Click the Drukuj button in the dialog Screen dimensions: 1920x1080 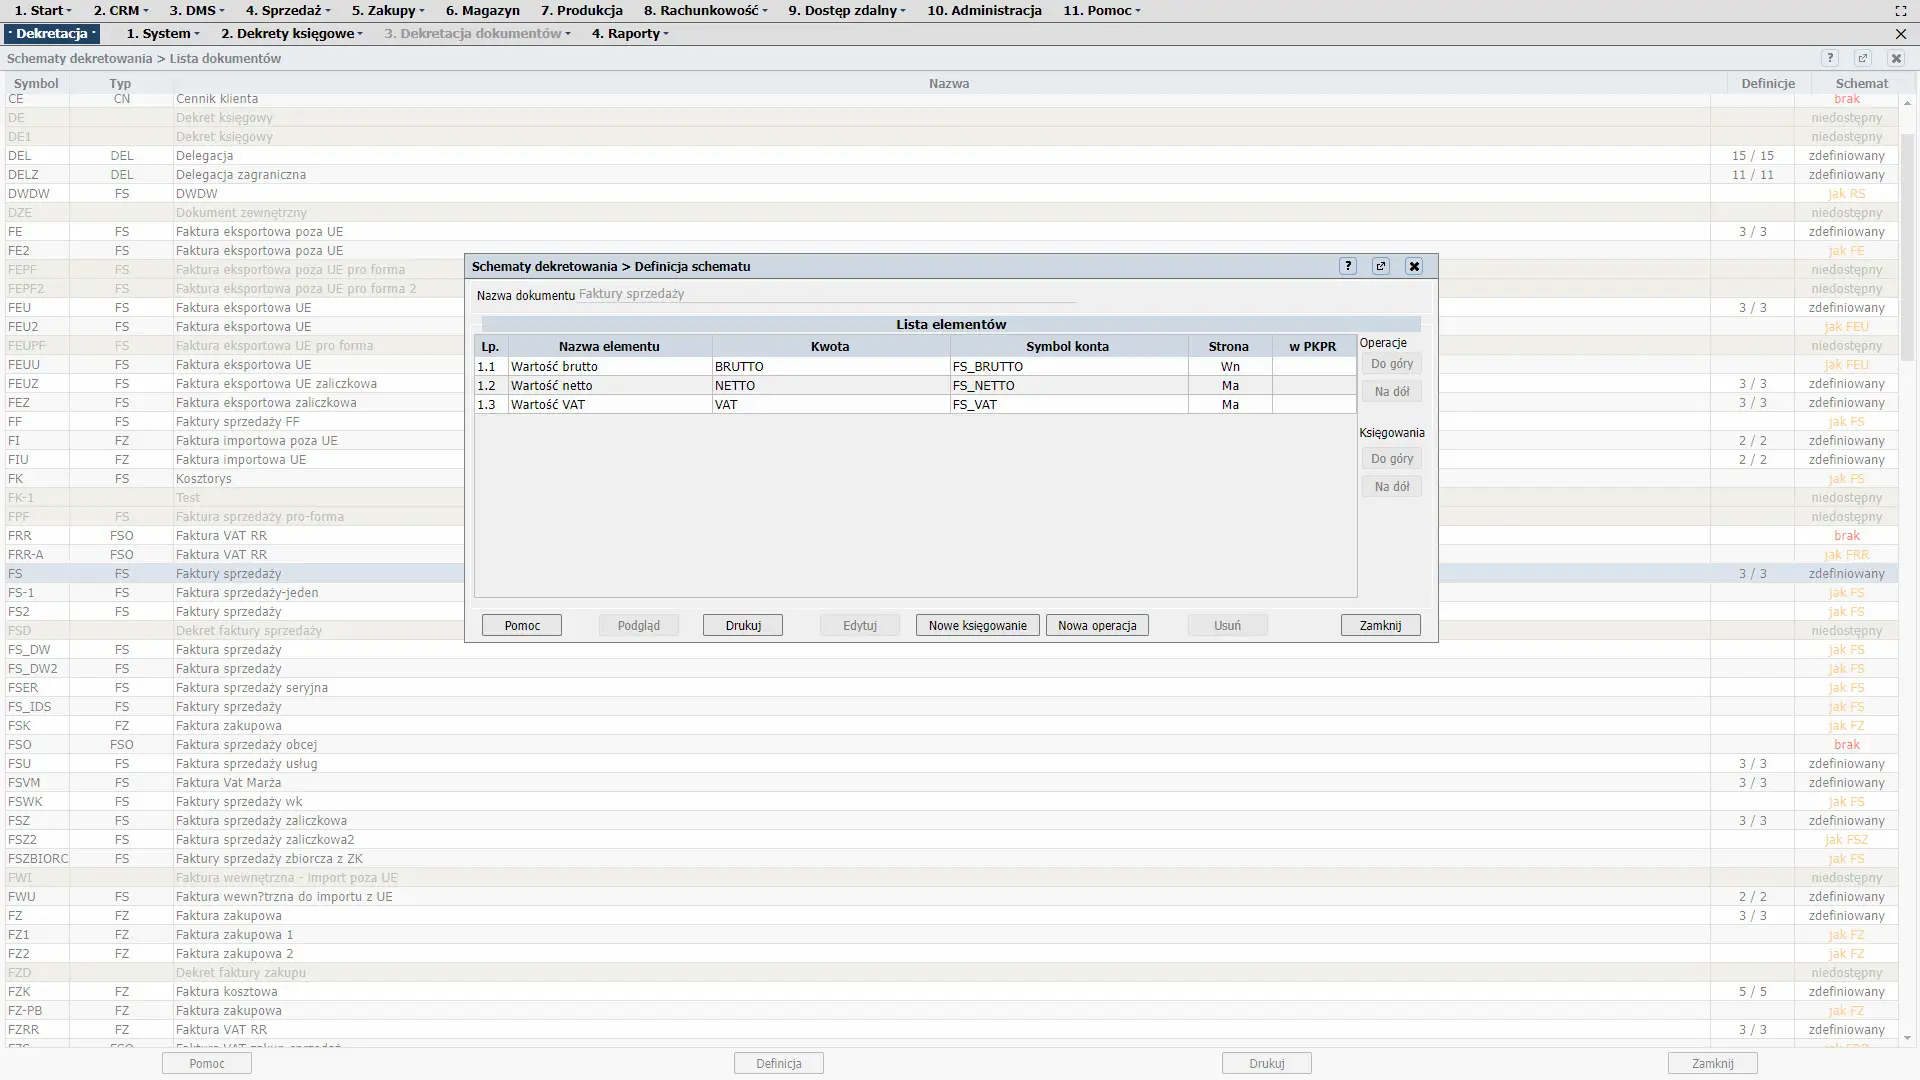(743, 626)
